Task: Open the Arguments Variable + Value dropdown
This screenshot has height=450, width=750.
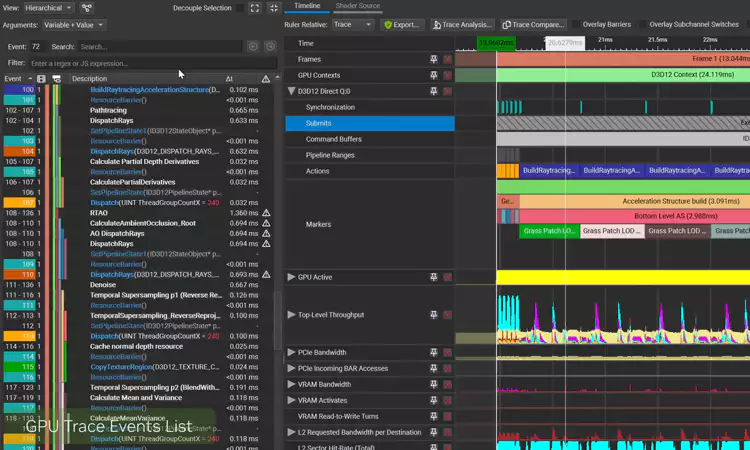Action: pyautogui.click(x=73, y=25)
